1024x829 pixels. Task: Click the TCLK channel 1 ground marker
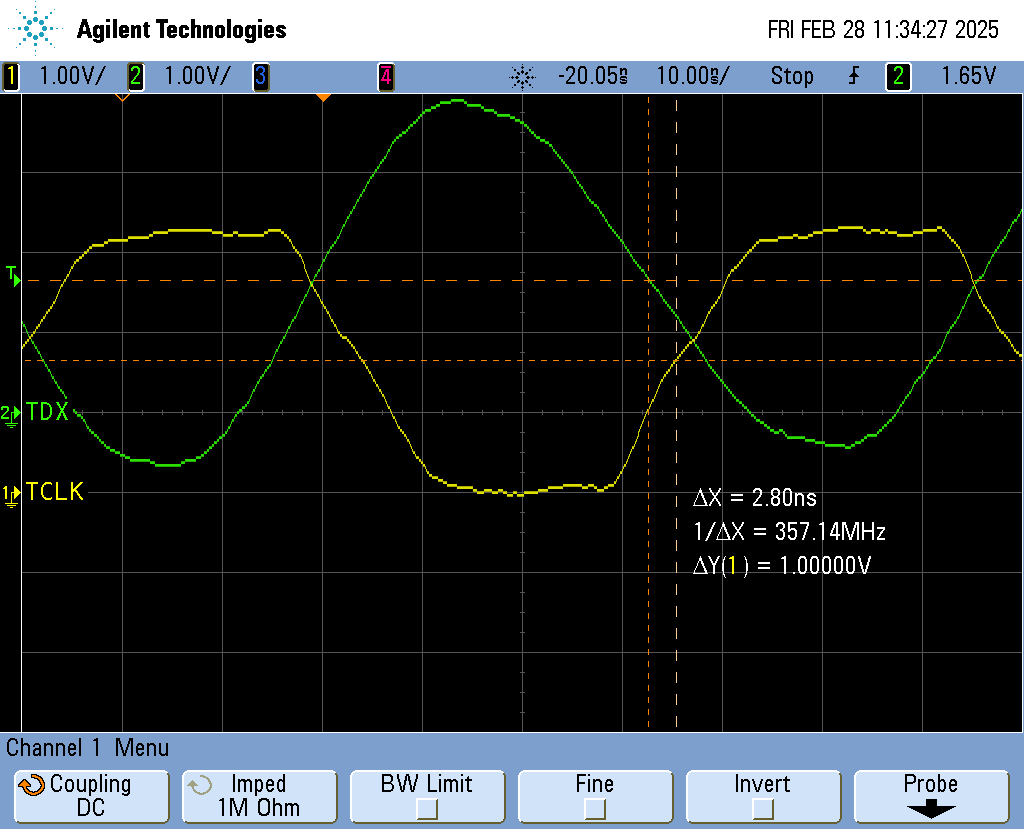point(12,493)
